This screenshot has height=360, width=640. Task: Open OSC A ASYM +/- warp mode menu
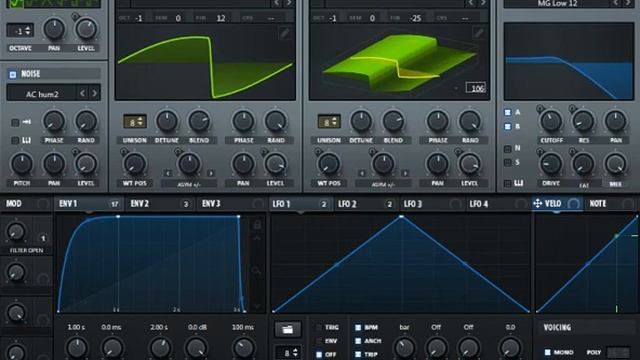pyautogui.click(x=189, y=184)
